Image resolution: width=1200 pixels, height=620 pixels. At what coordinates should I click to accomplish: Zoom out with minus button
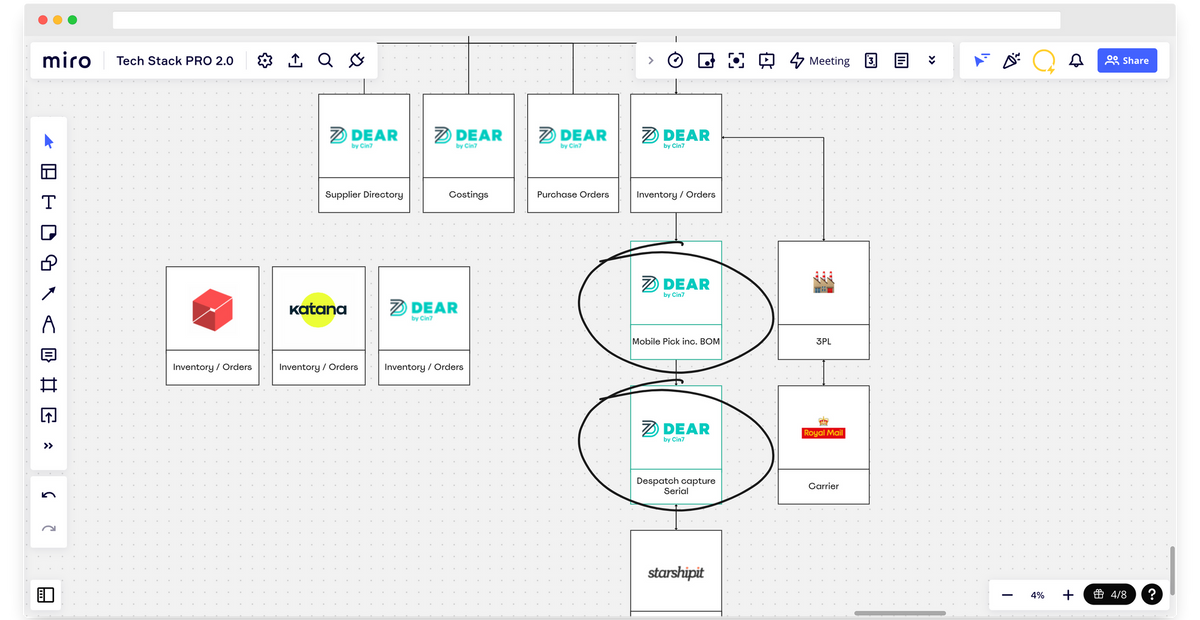click(x=1007, y=595)
